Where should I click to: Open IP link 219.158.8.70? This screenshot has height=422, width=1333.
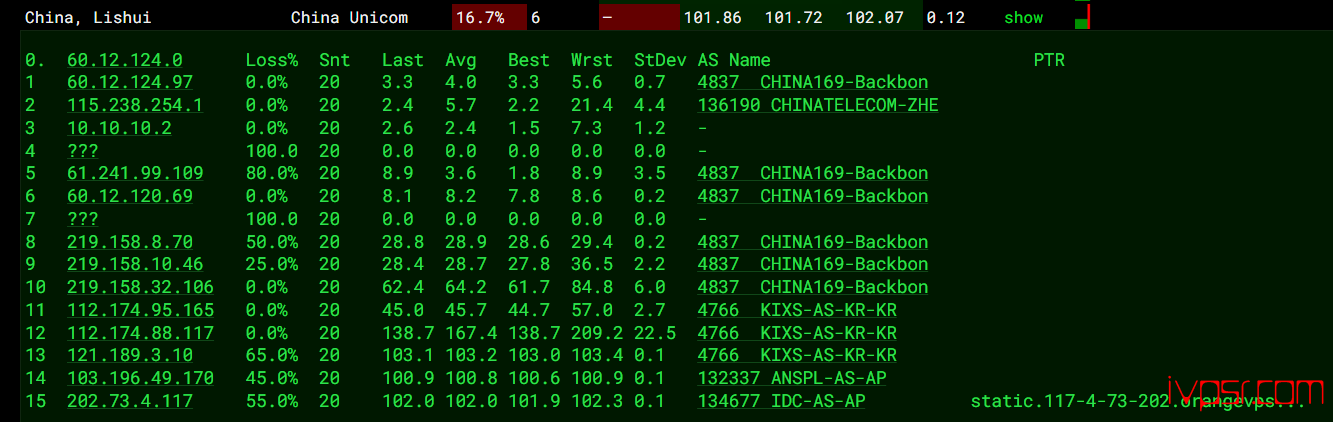(130, 242)
